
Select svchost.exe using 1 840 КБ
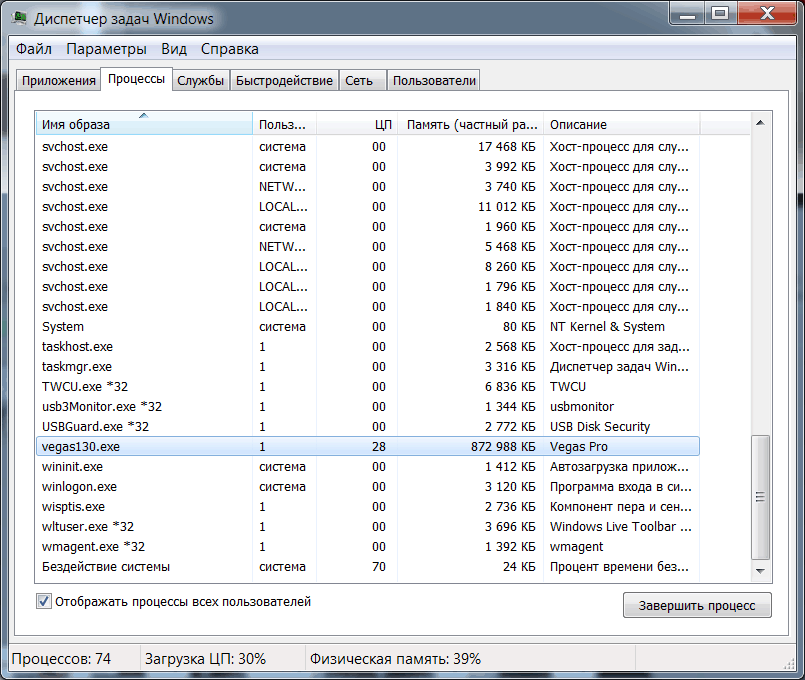point(368,306)
